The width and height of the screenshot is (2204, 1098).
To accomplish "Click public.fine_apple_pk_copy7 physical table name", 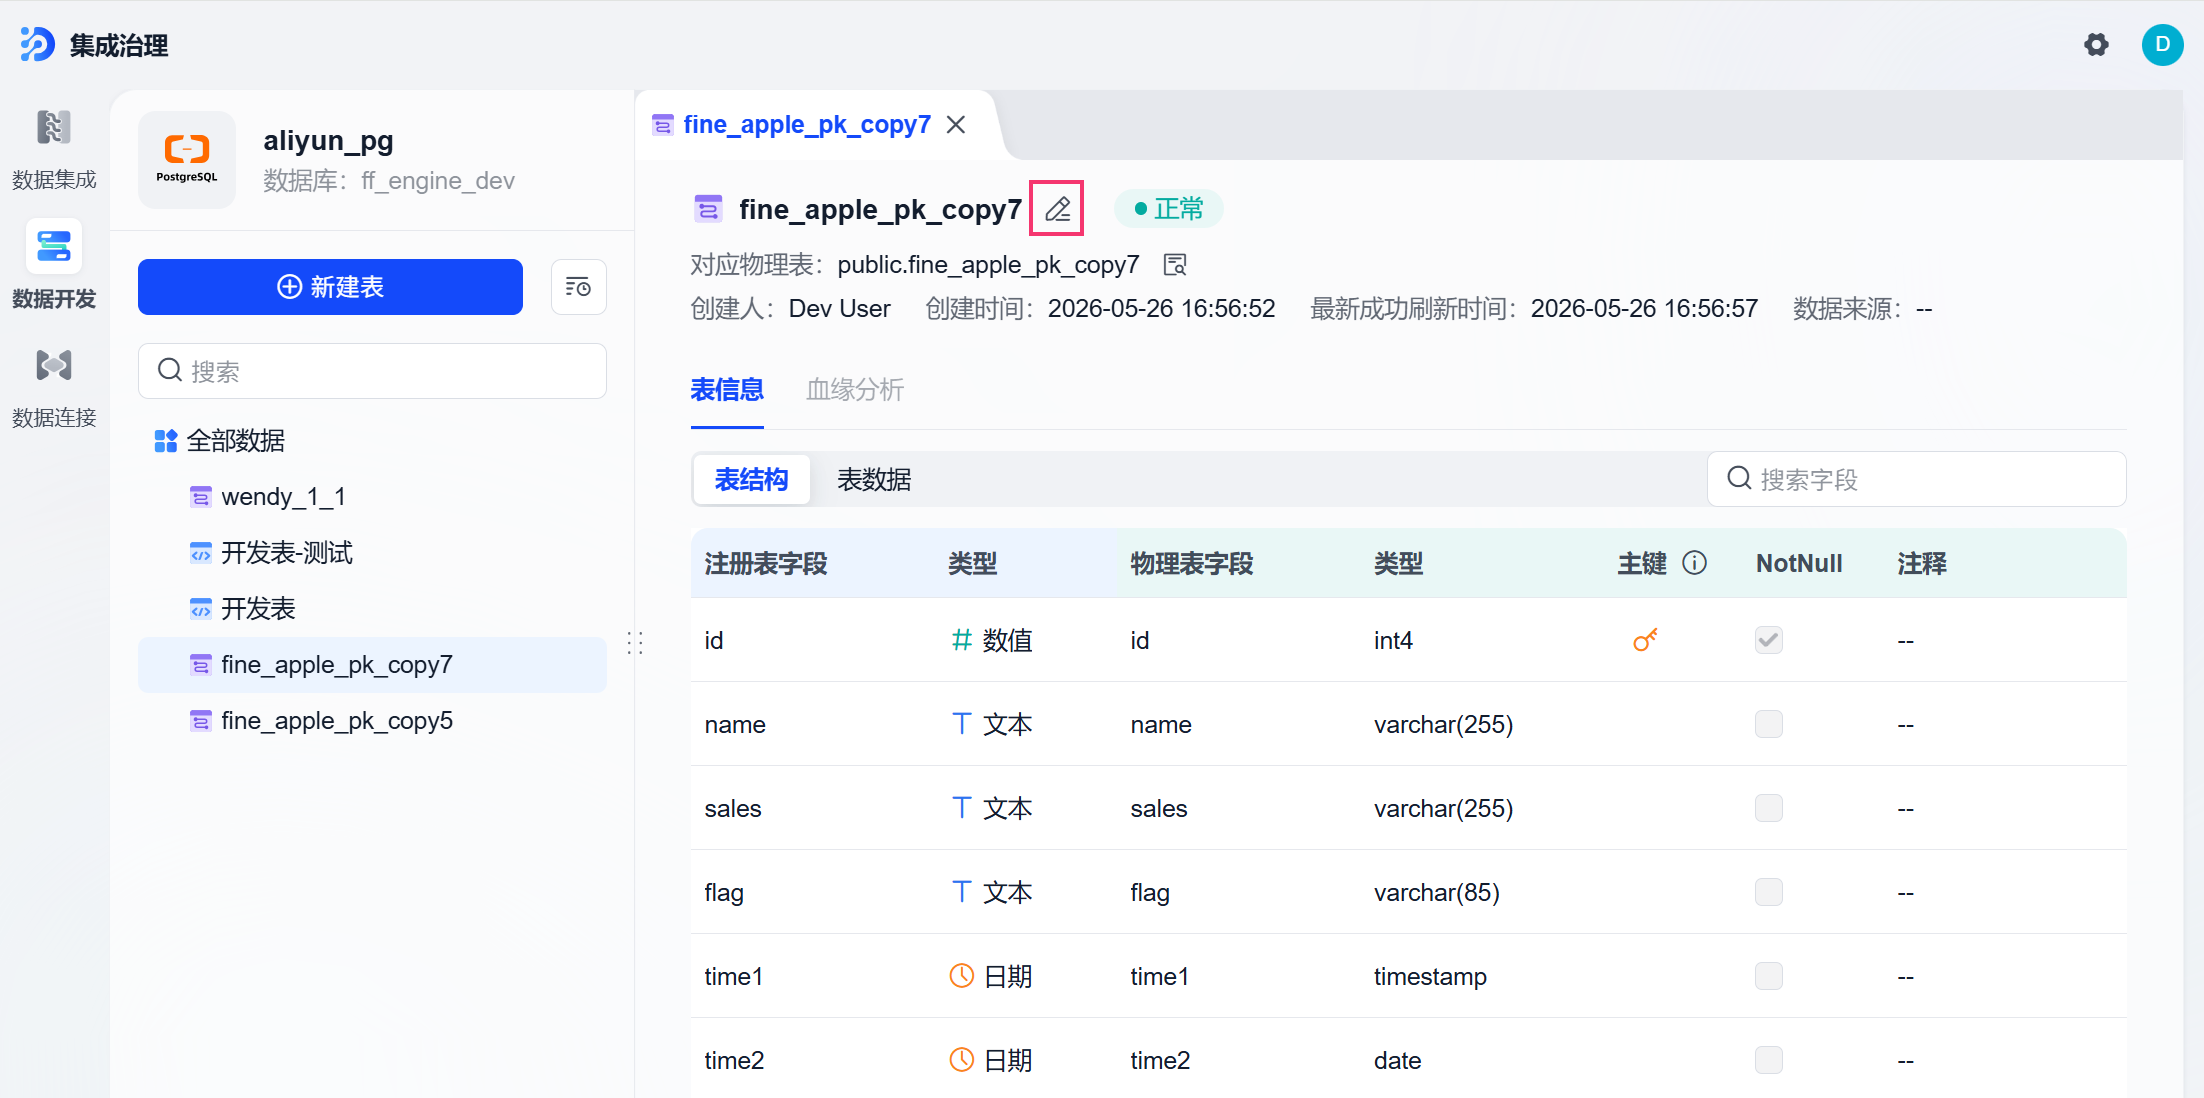I will pyautogui.click(x=988, y=265).
